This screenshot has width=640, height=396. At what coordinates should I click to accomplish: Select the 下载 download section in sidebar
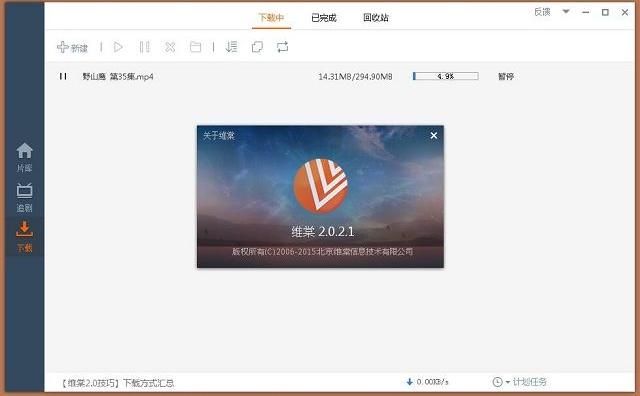(x=24, y=237)
